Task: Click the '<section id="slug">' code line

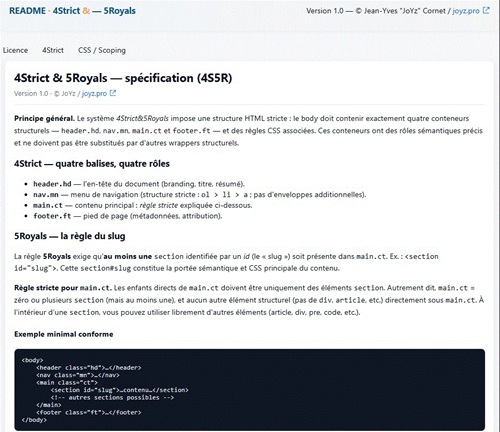Action: point(120,390)
